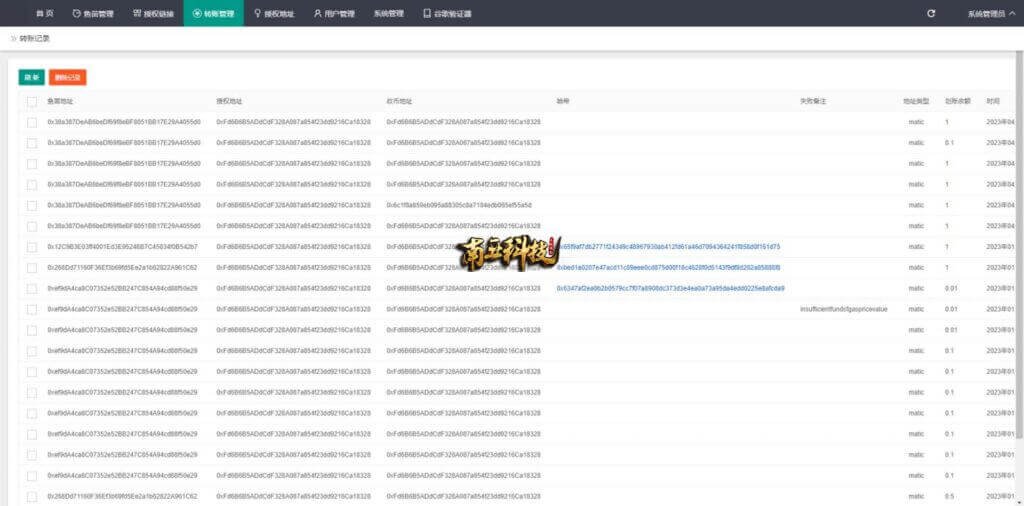The width and height of the screenshot is (1024, 506).
Task: Click the circle icon on 转账管理 tab
Action: click(196, 14)
